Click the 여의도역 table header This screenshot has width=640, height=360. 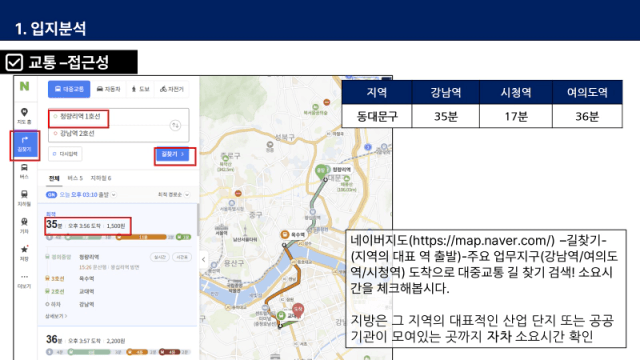click(x=587, y=92)
